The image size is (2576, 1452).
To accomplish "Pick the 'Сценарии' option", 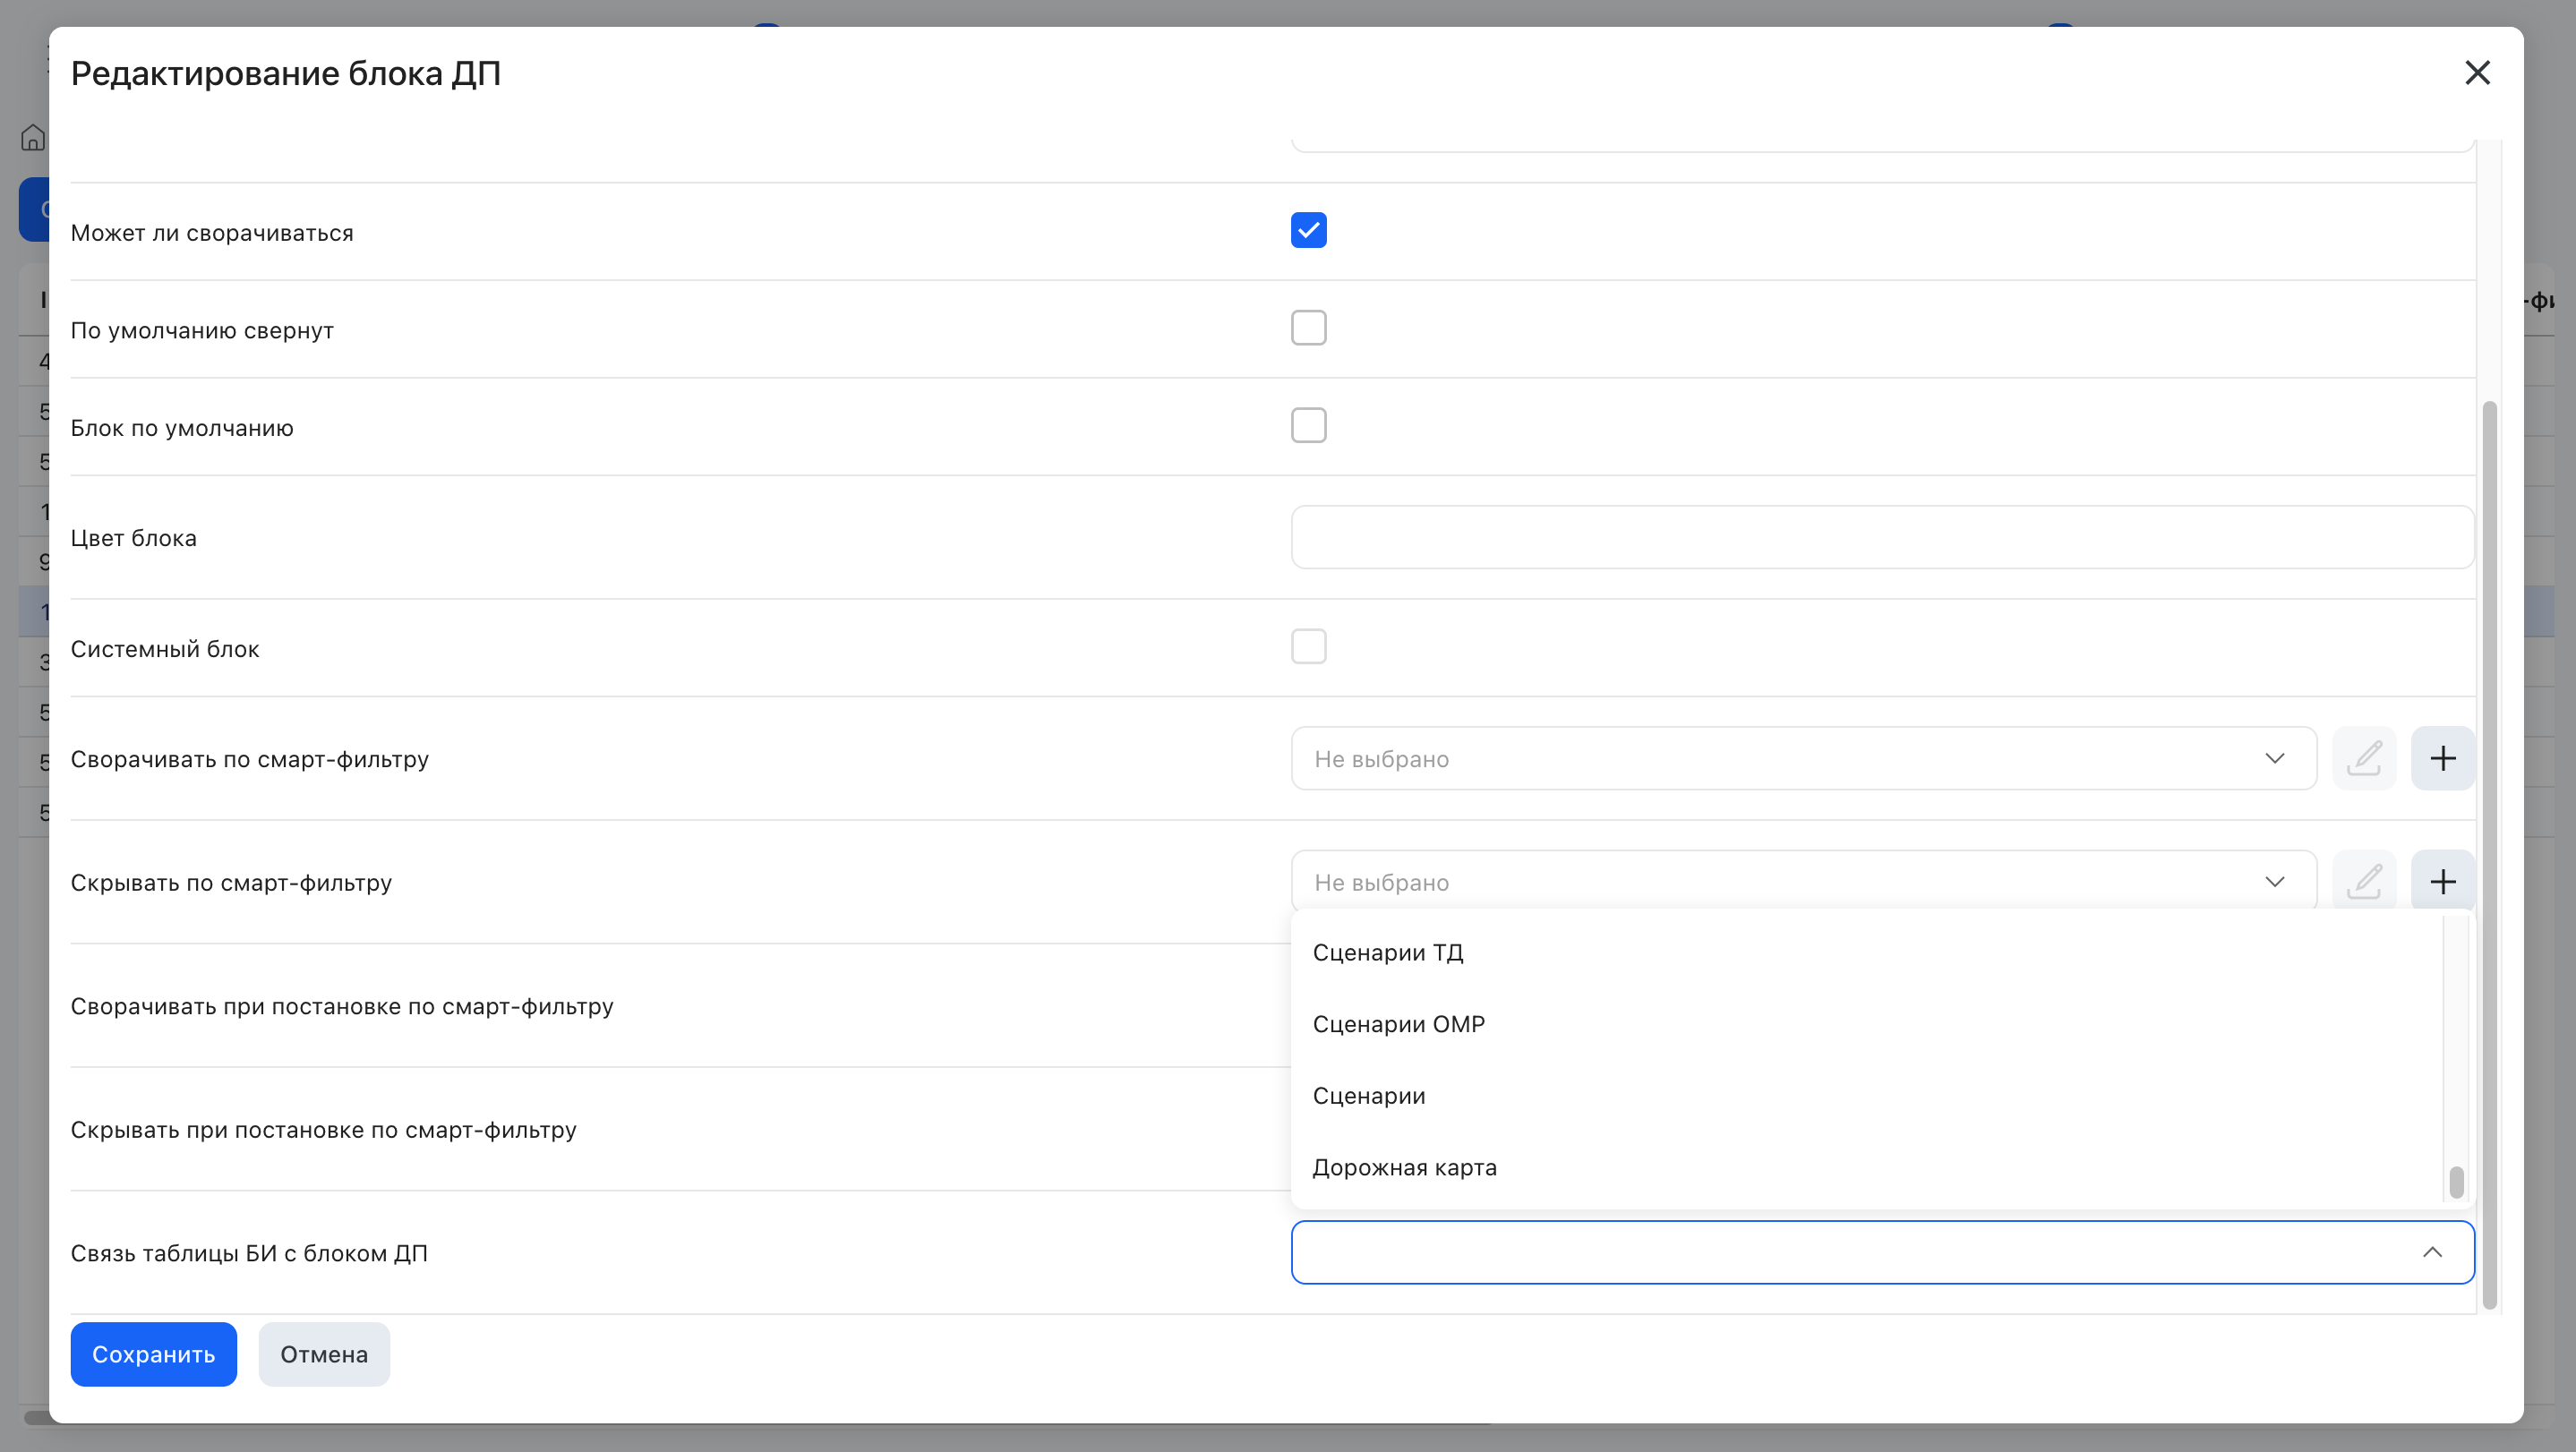I will point(1866,1096).
